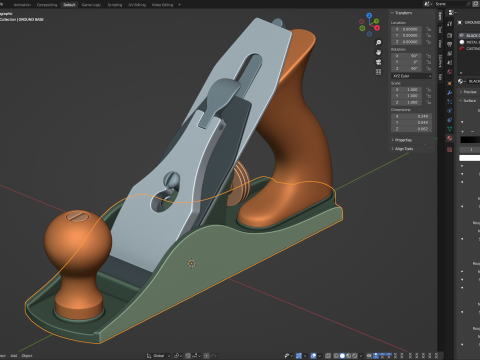Image resolution: width=480 pixels, height=360 pixels.
Task: Open the Object Constraints tab
Action: [450, 120]
